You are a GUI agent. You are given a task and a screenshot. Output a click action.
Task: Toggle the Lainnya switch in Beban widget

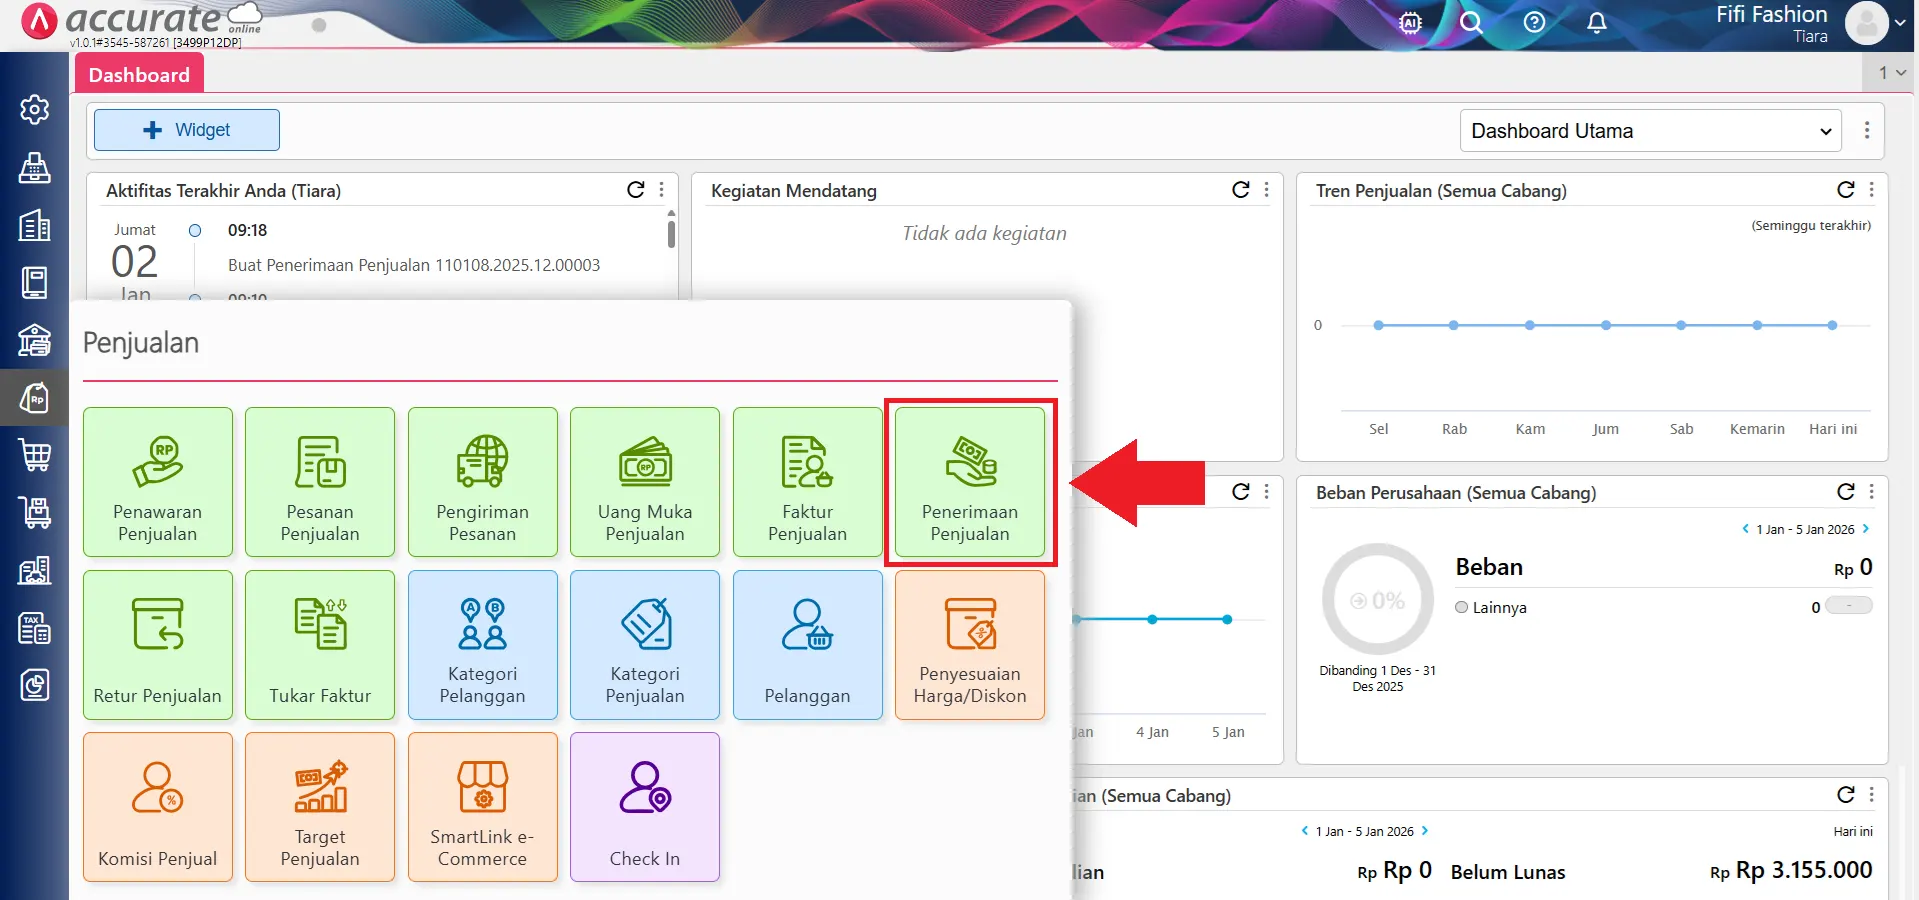[x=1848, y=606]
